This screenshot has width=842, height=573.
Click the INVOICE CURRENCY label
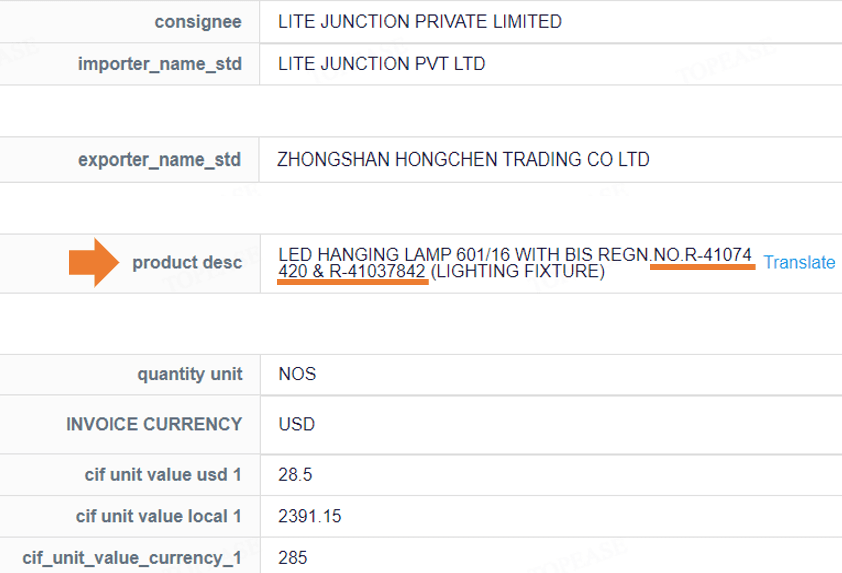coord(154,424)
